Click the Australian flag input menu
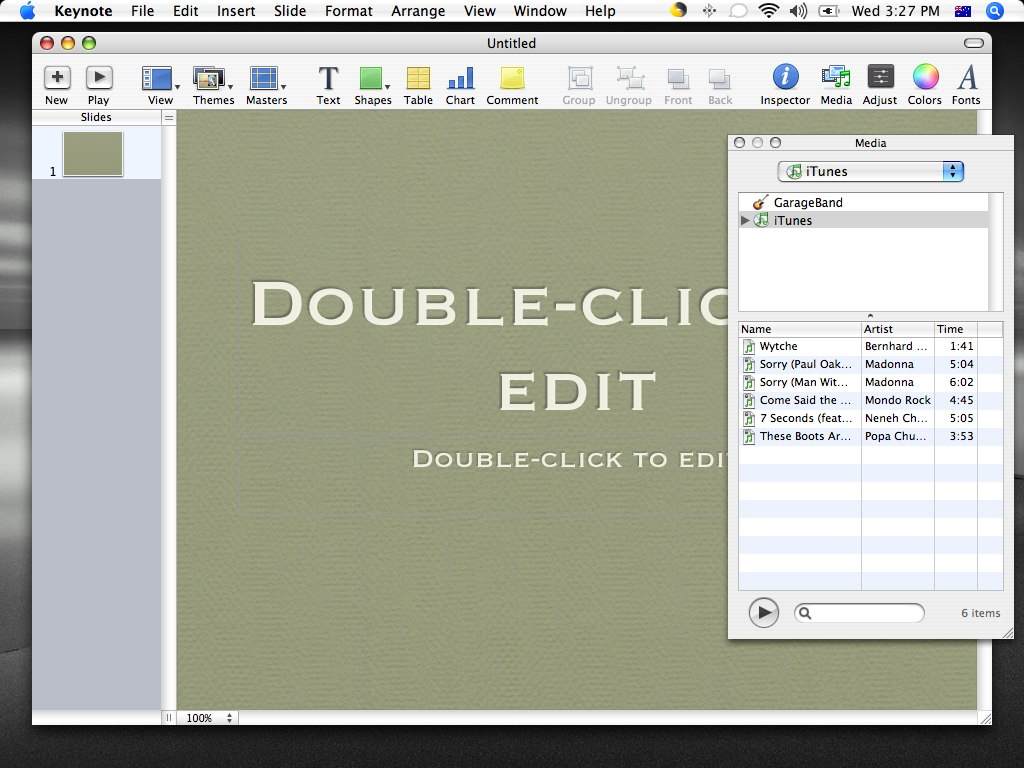The width and height of the screenshot is (1024, 768). (x=963, y=11)
